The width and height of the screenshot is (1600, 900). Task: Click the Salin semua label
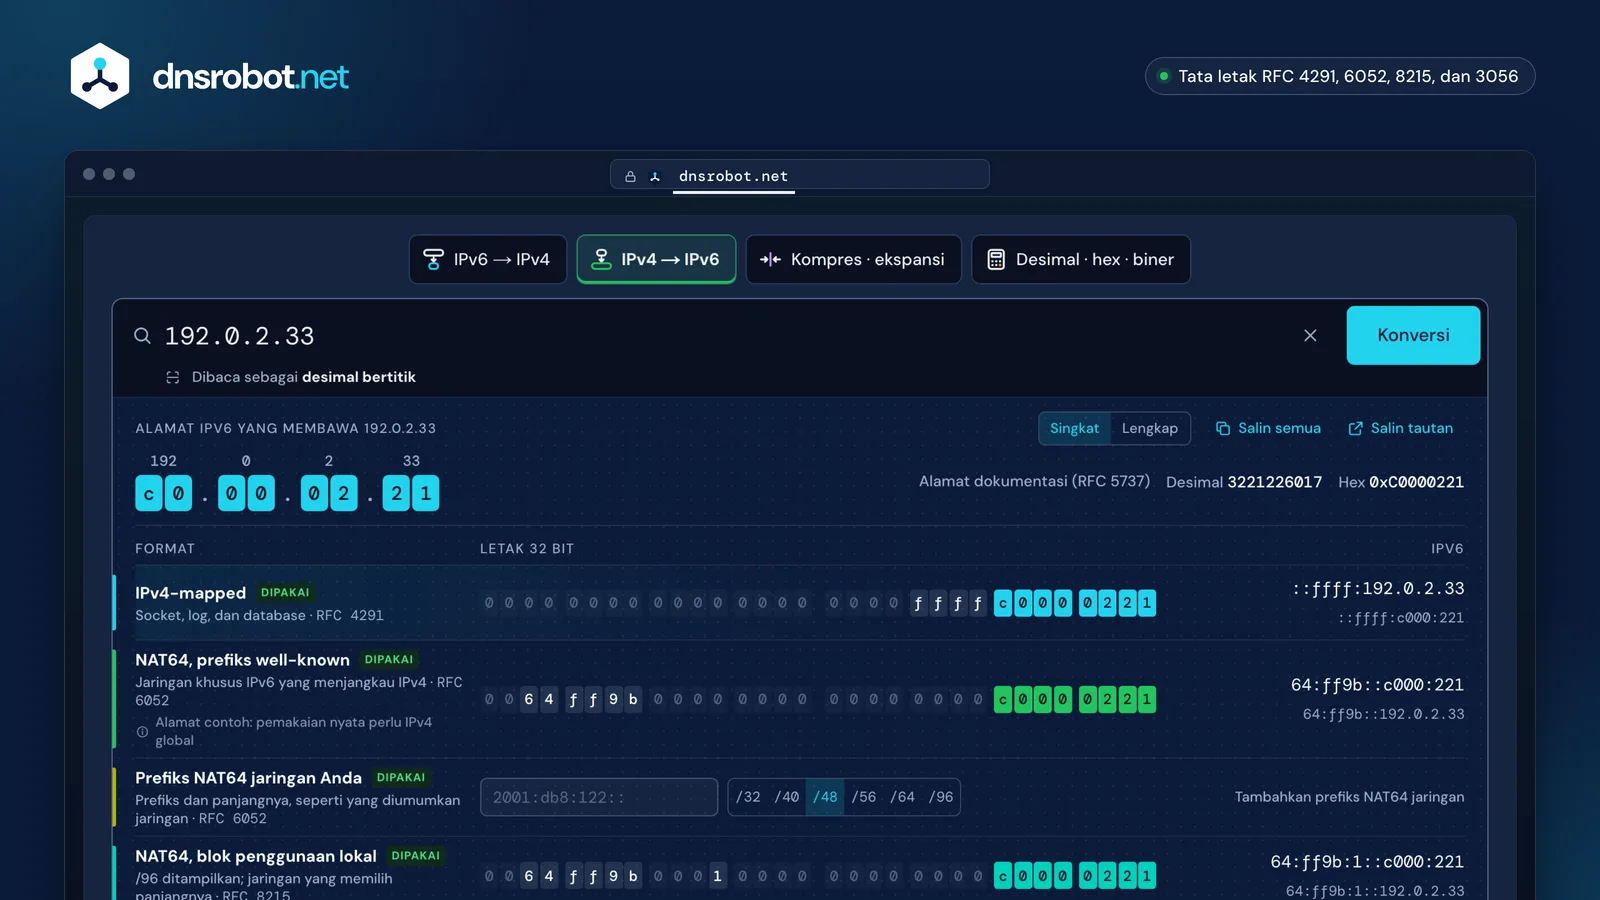(1279, 428)
